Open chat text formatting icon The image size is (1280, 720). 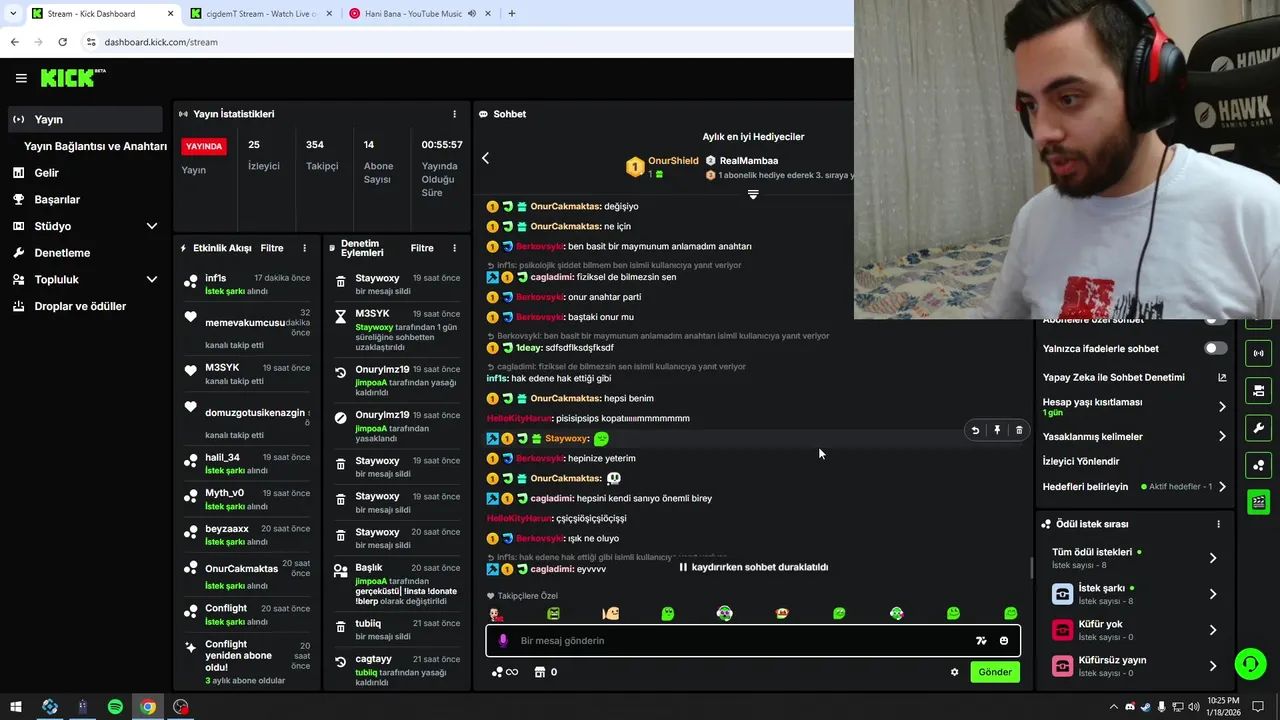point(981,641)
